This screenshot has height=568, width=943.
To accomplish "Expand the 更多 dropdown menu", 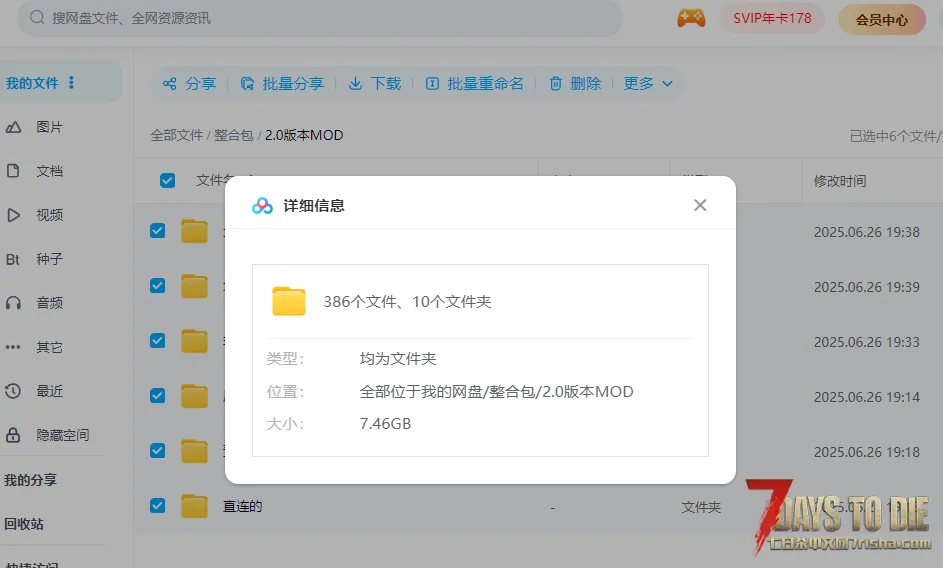I will (x=648, y=84).
